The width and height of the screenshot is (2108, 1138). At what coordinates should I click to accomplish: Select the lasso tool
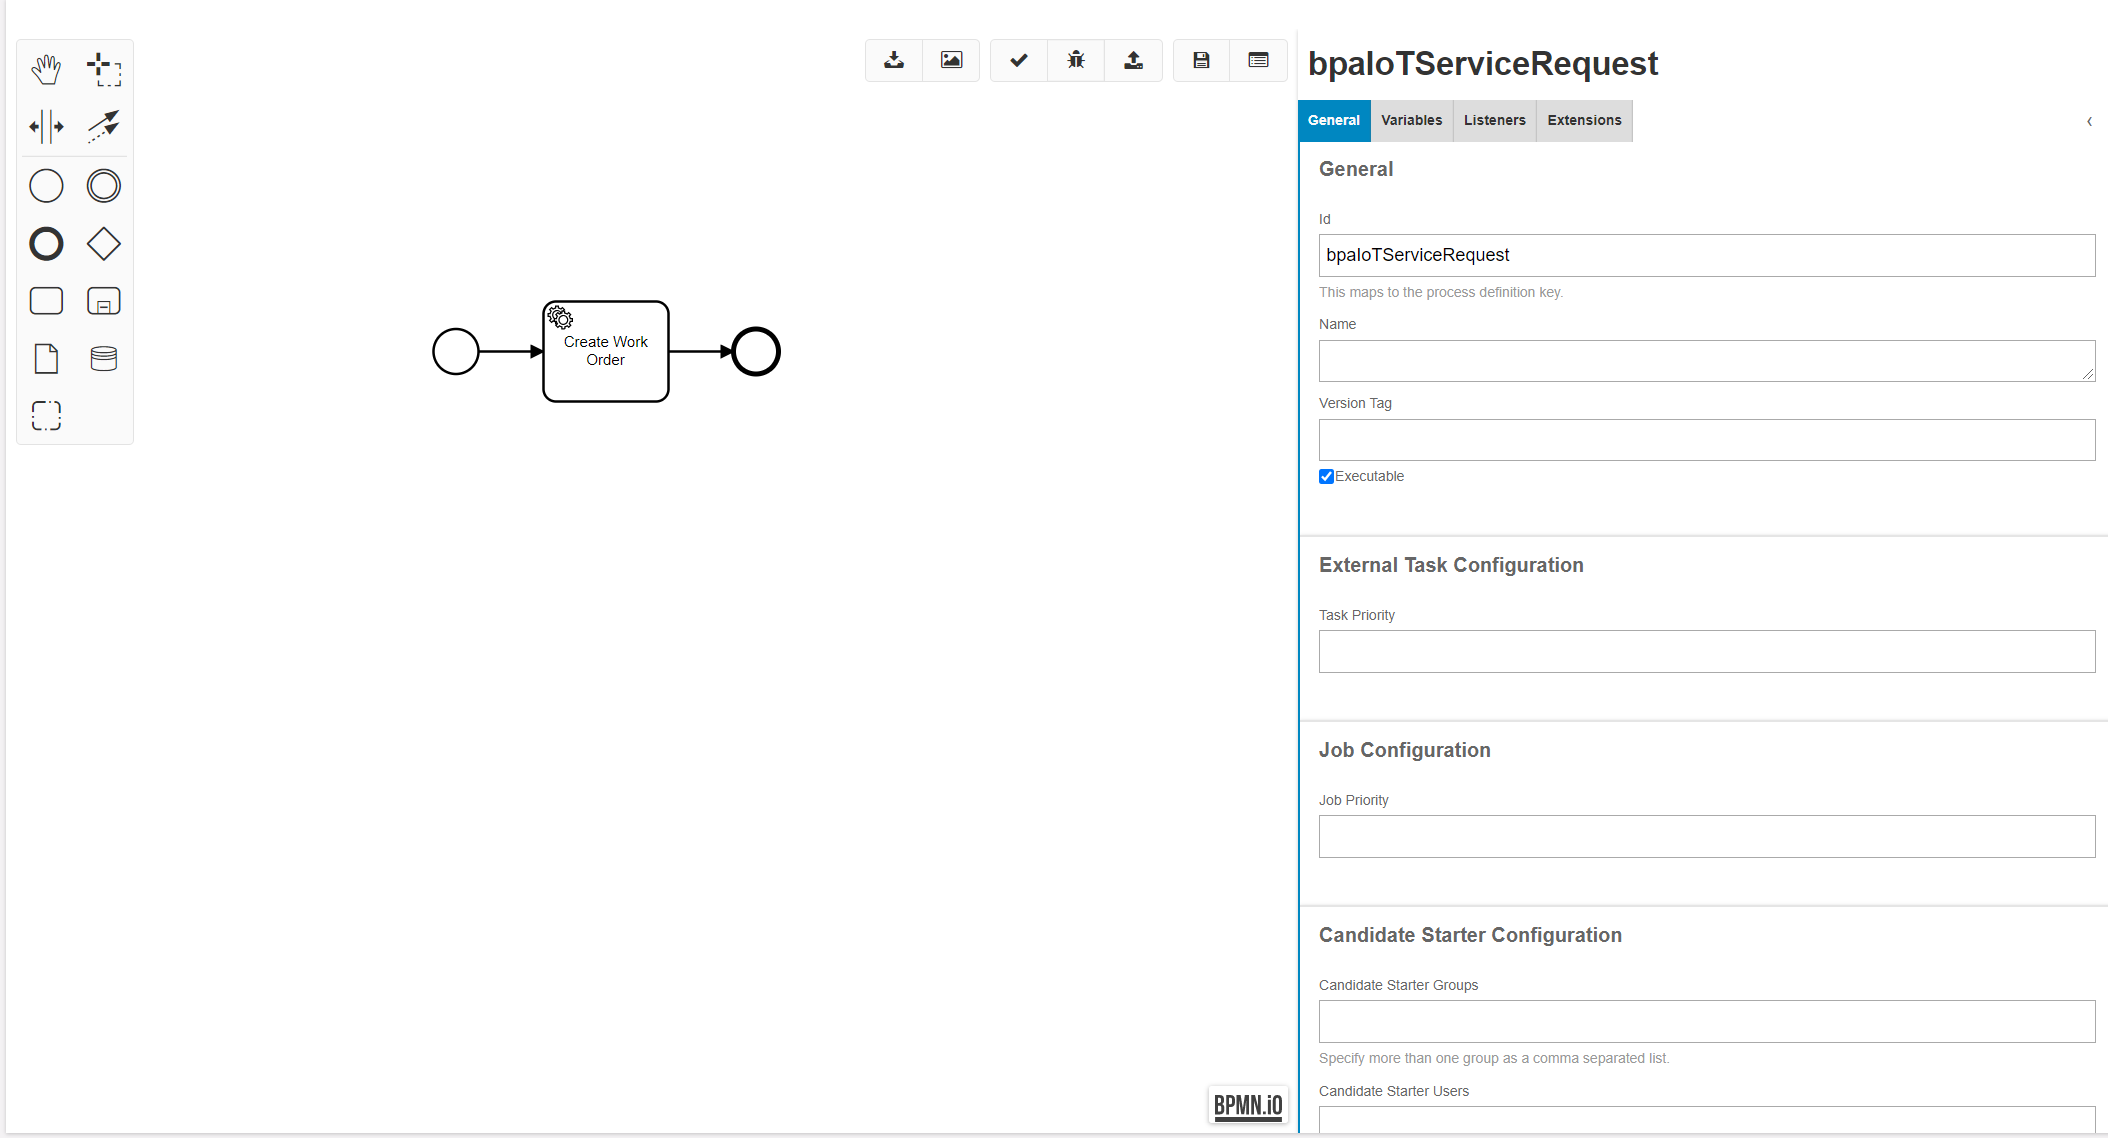click(103, 70)
